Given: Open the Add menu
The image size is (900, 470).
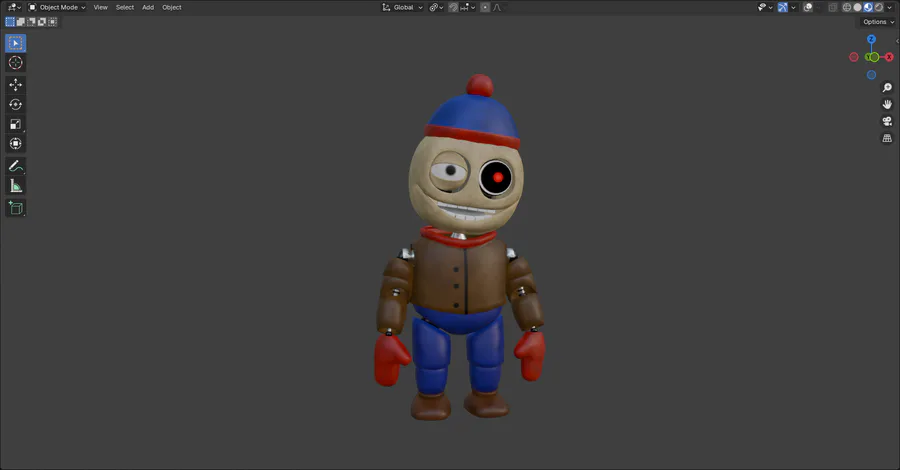Looking at the screenshot, I should pos(148,7).
